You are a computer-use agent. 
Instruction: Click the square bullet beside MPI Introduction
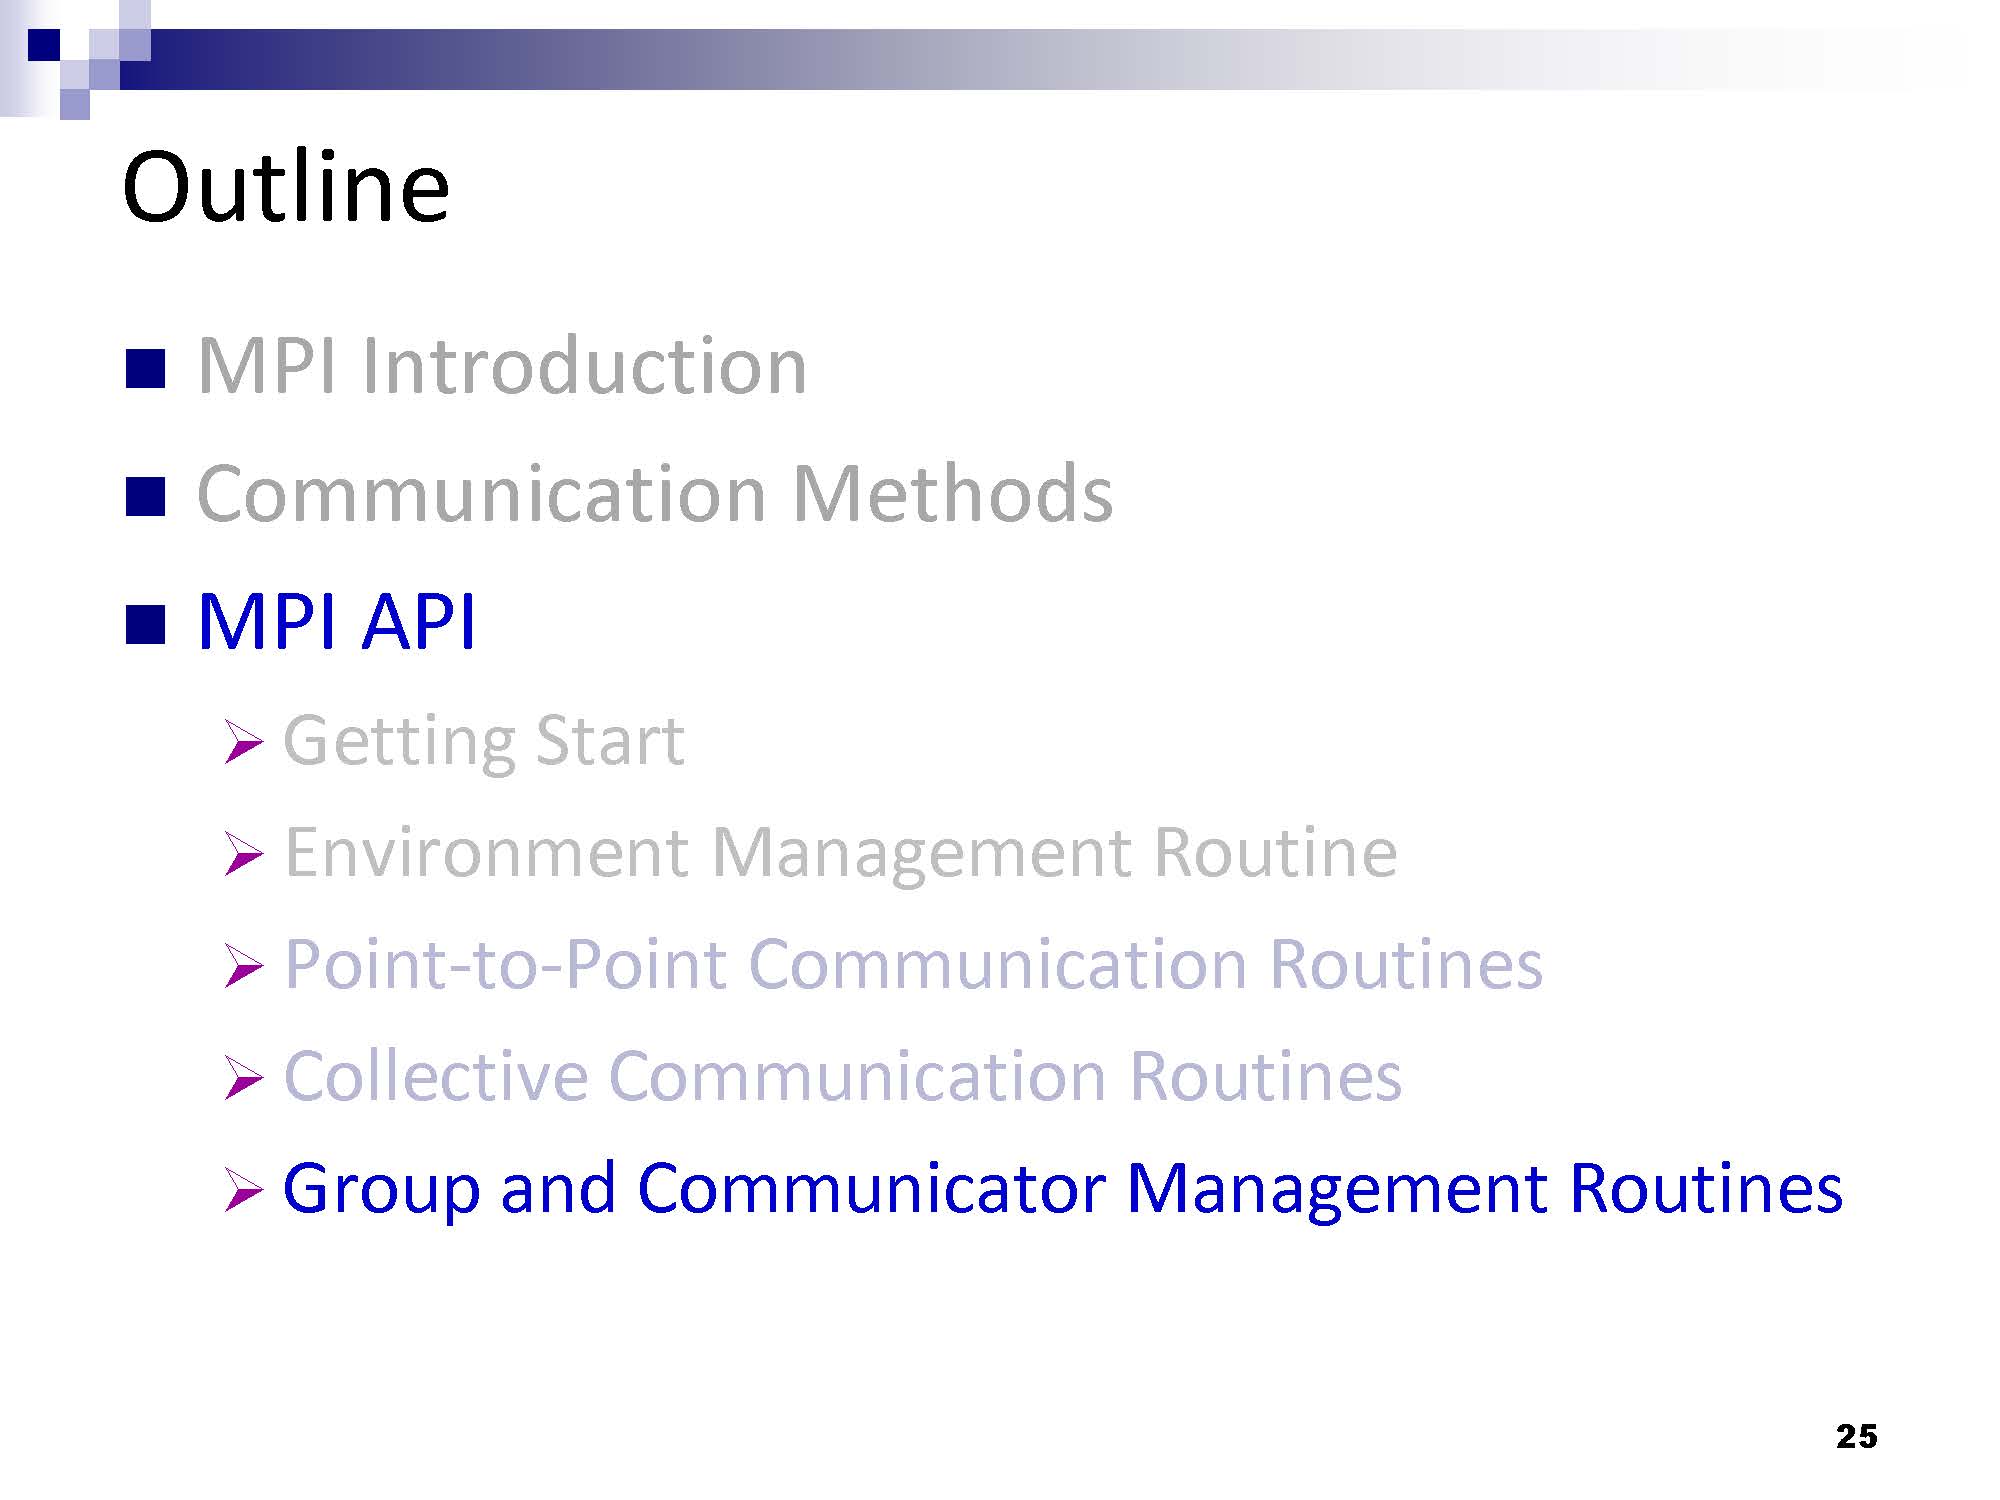(145, 369)
